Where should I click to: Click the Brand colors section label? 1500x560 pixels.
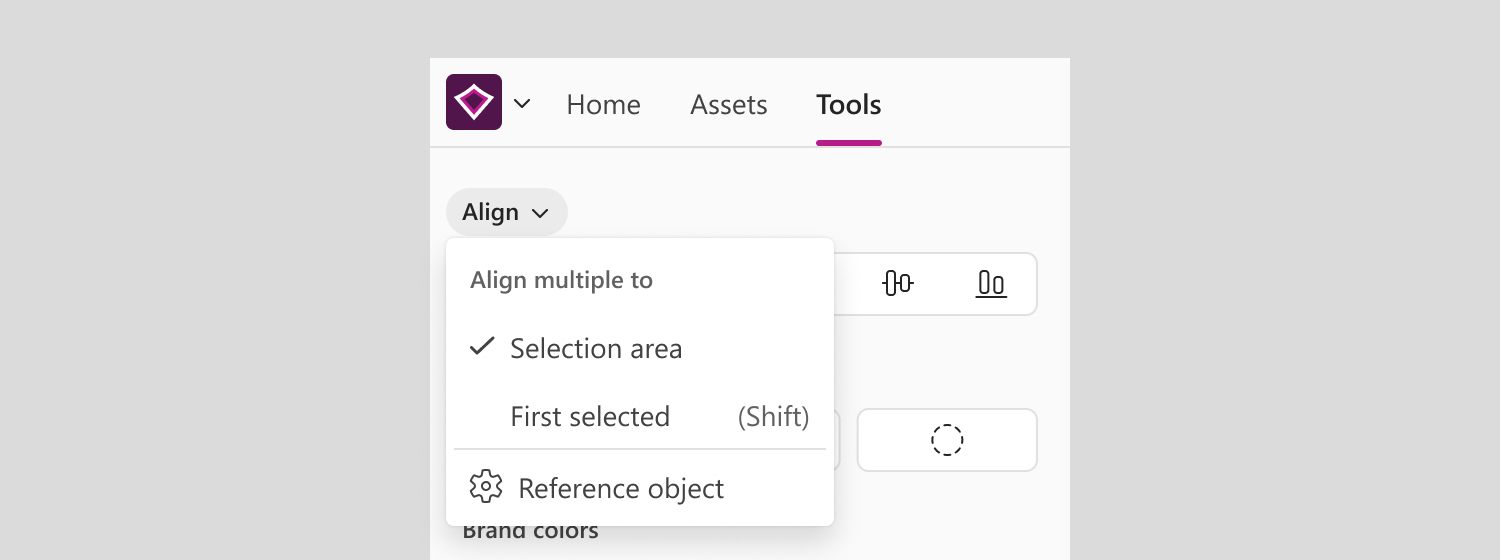point(531,531)
